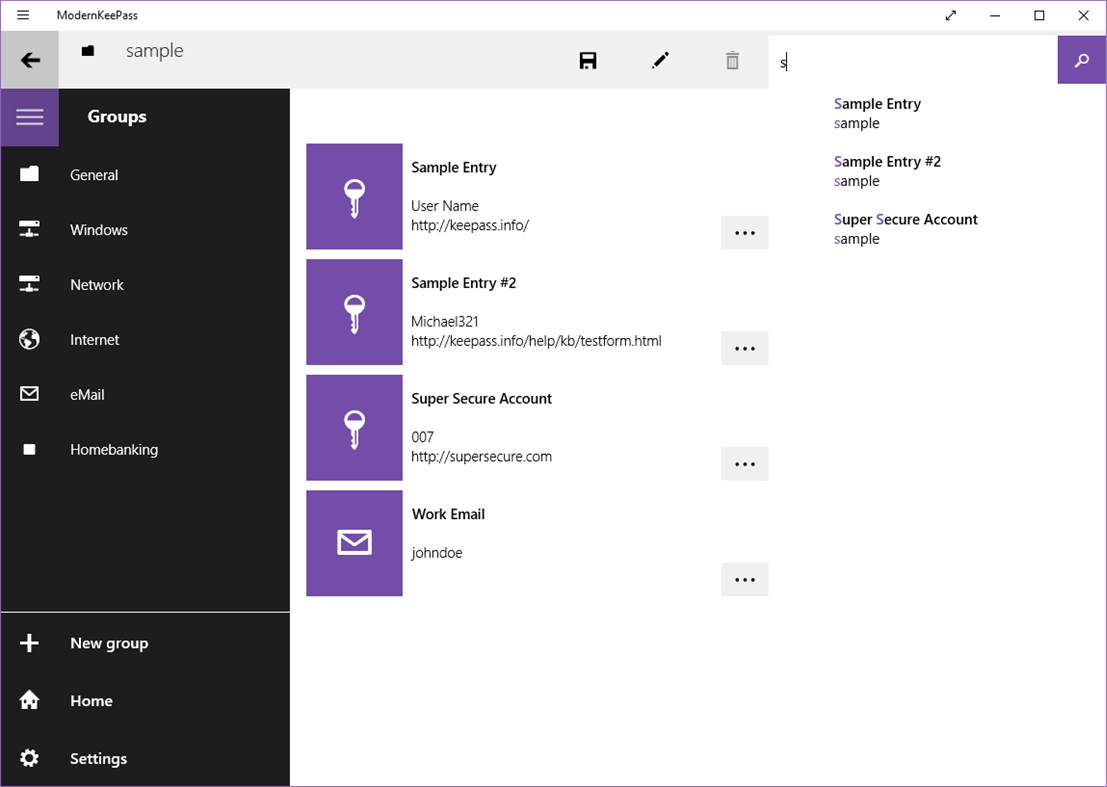Click the key icon on Sample Entry tile
The width and height of the screenshot is (1107, 787).
[x=354, y=197]
